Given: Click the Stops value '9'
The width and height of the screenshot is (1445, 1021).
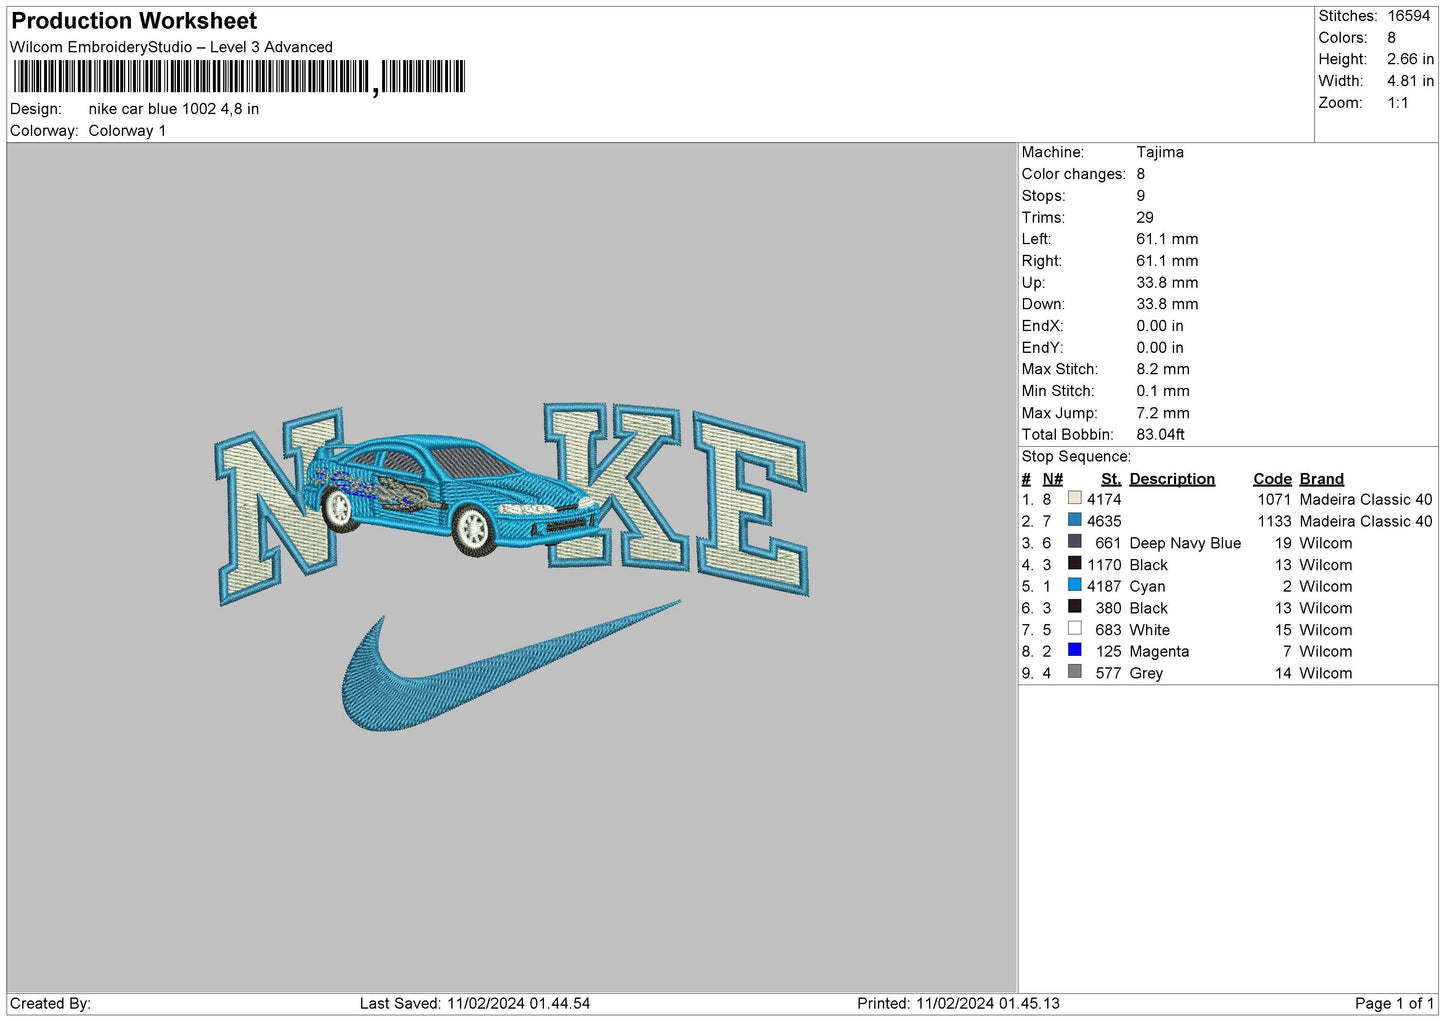Looking at the screenshot, I should 1141,196.
